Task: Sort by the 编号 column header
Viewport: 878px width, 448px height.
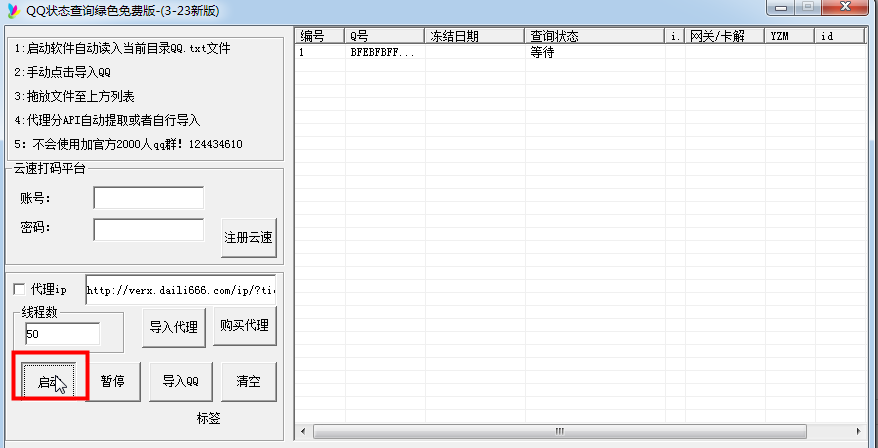Action: click(319, 36)
